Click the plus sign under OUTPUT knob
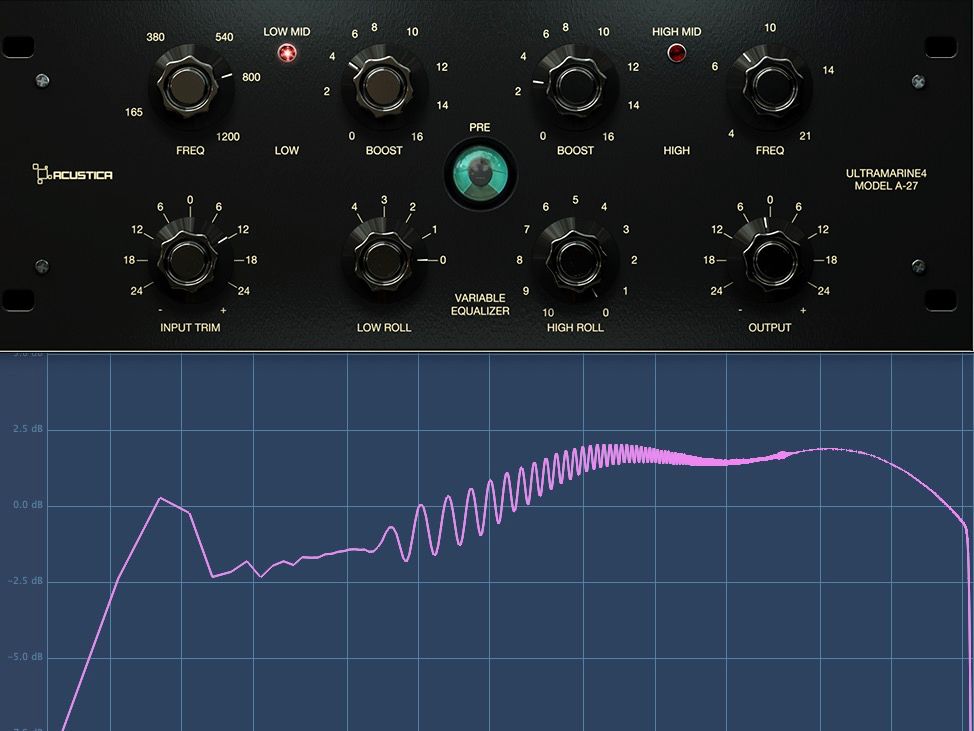Screen dimensions: 974x731 (x=803, y=310)
